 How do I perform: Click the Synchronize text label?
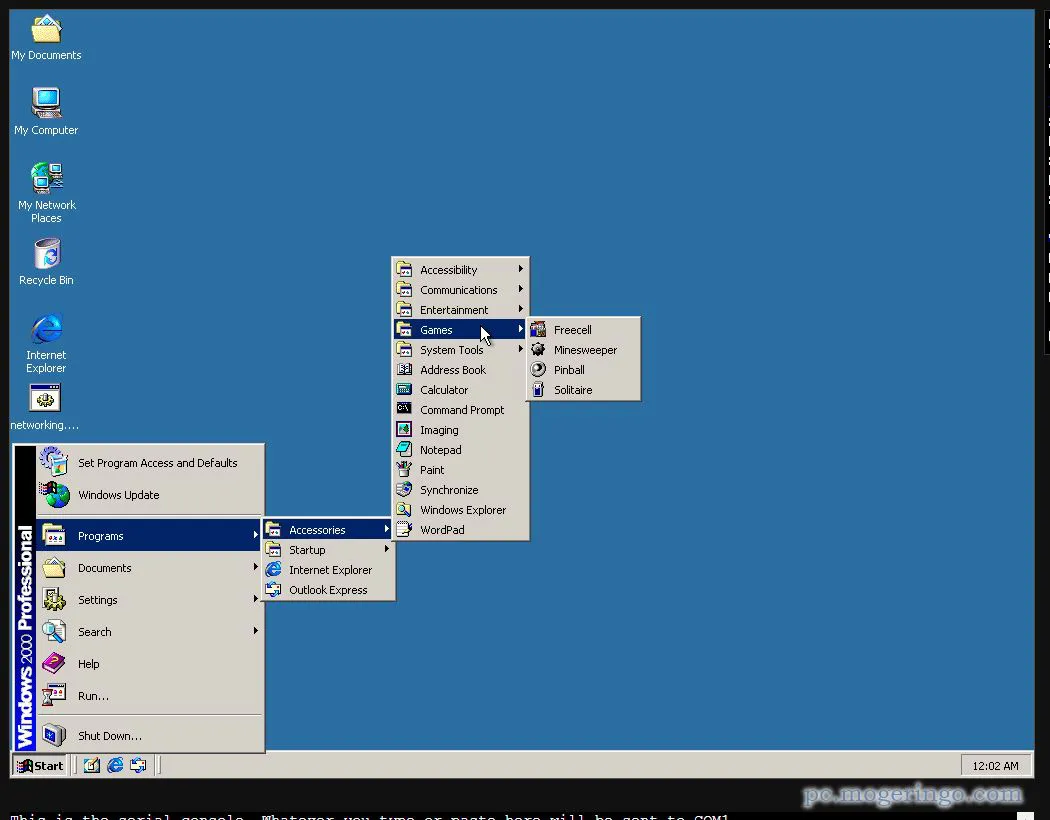click(x=449, y=490)
